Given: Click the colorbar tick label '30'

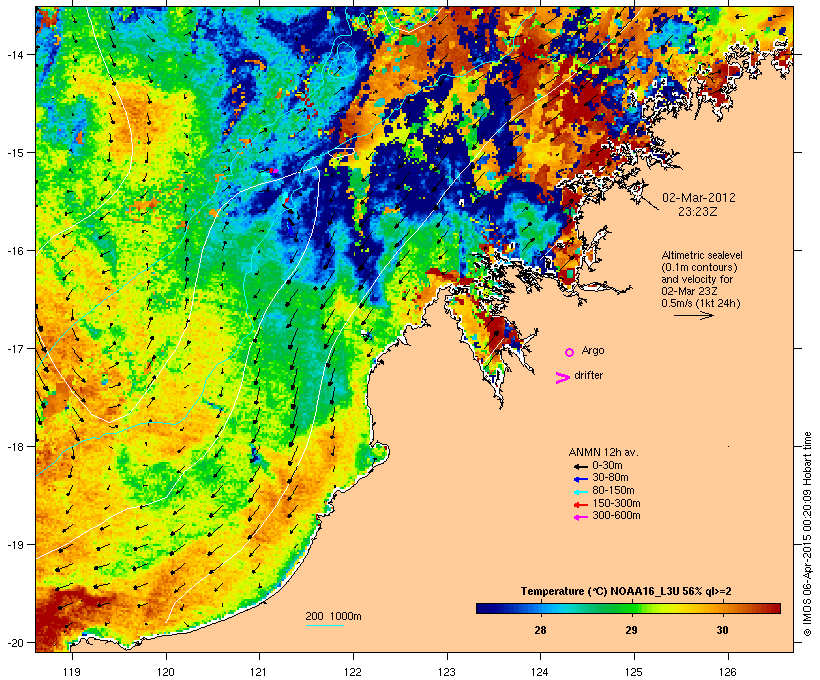Looking at the screenshot, I should [722, 630].
